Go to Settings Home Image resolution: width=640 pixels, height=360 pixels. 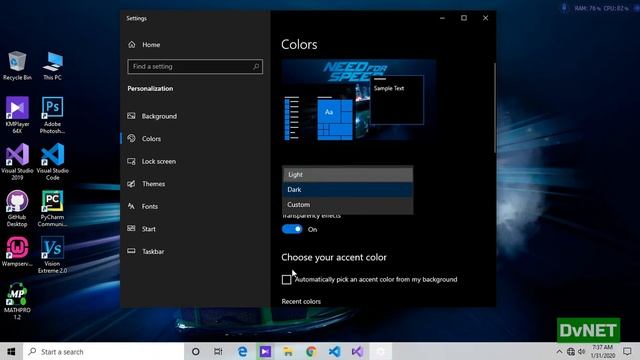click(144, 44)
